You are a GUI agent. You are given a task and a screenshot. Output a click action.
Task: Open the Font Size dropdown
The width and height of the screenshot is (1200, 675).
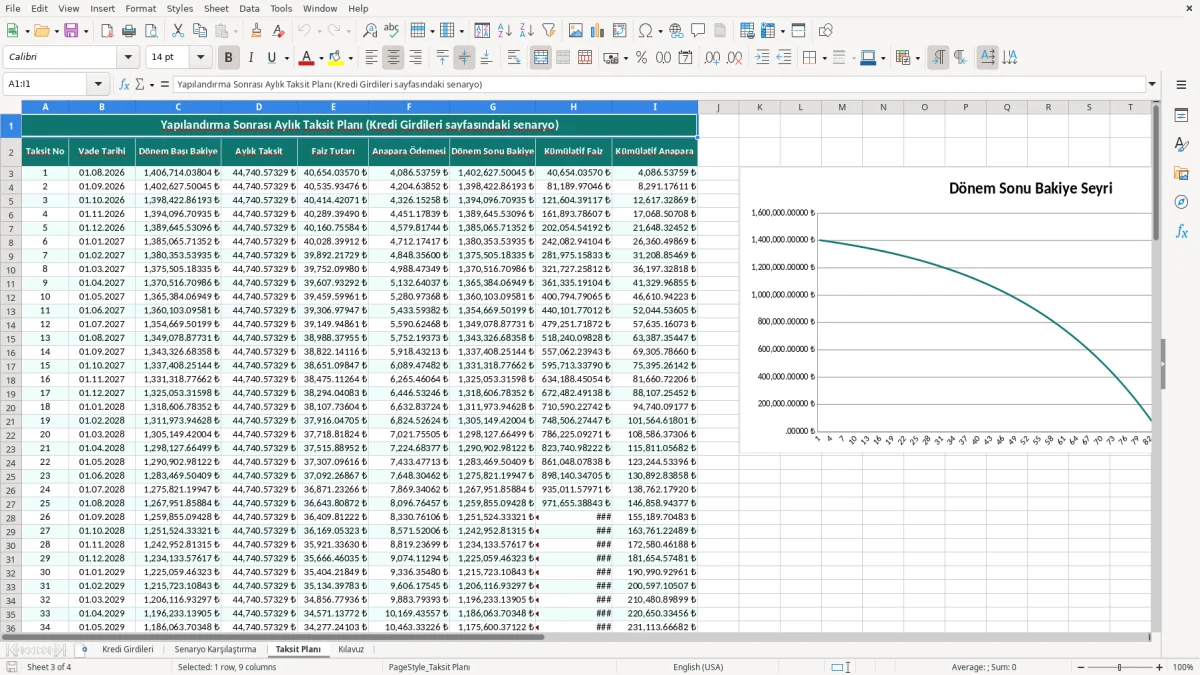(x=201, y=58)
